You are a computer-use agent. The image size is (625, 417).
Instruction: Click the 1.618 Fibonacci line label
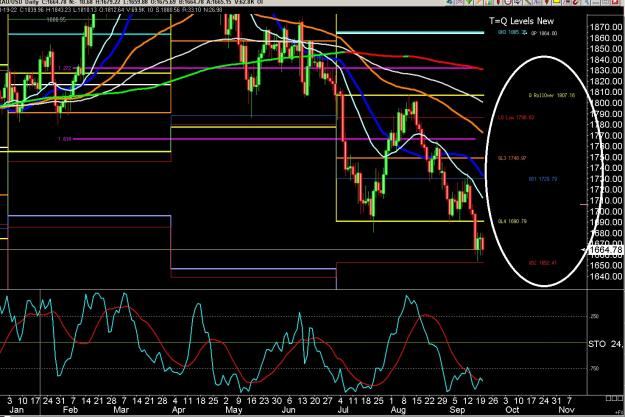click(65, 139)
